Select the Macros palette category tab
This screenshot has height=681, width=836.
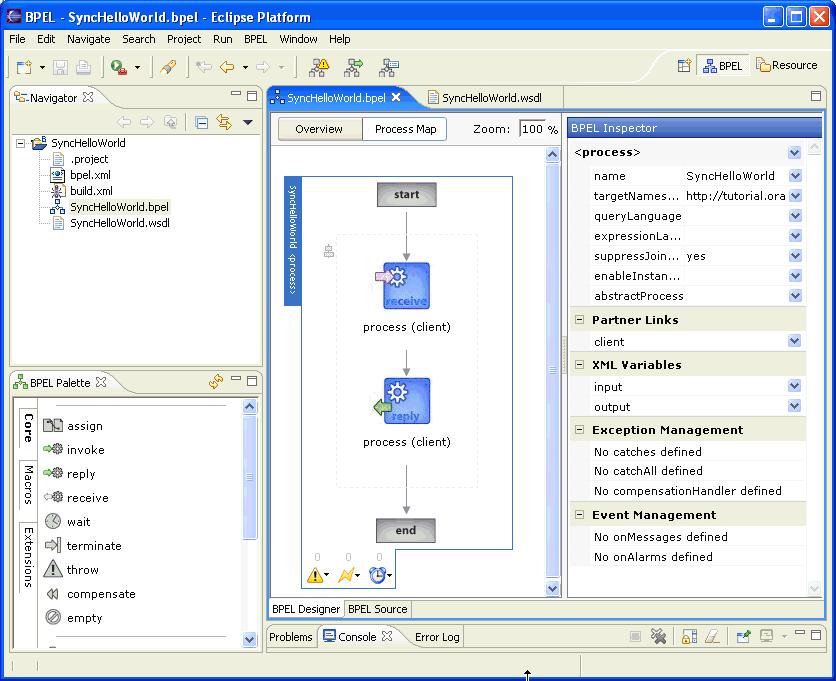[x=28, y=484]
